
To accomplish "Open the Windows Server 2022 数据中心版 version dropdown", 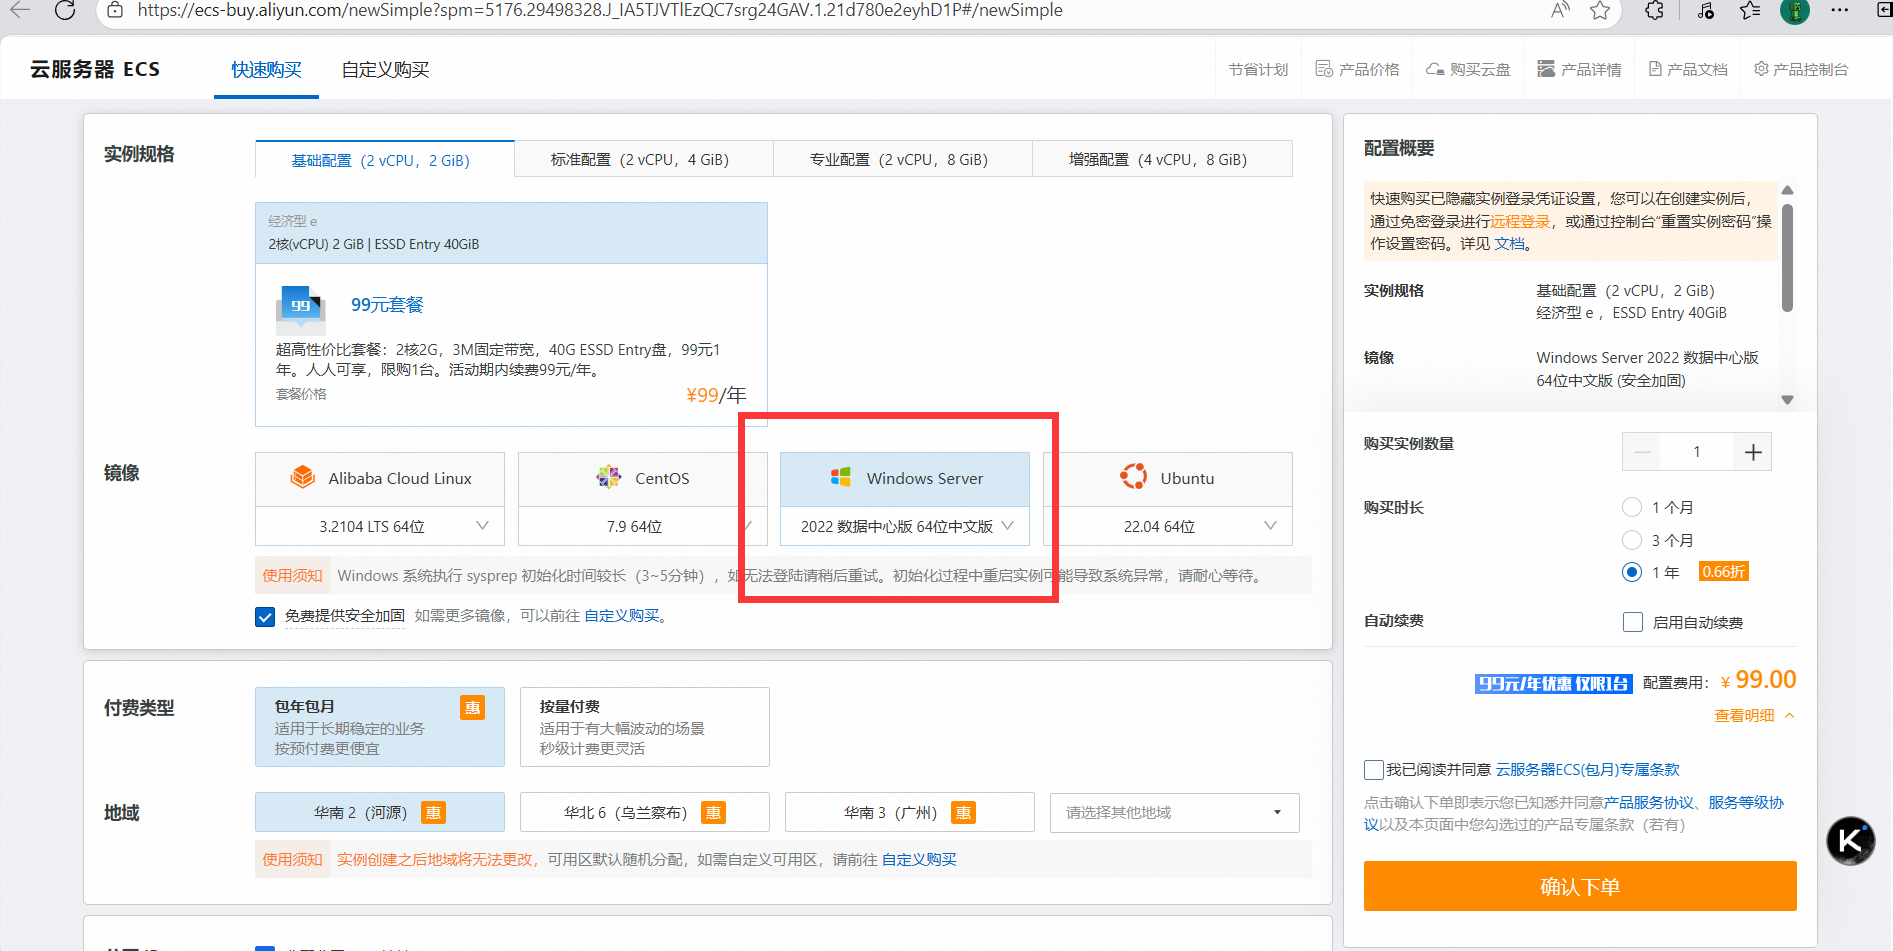I will 905,526.
